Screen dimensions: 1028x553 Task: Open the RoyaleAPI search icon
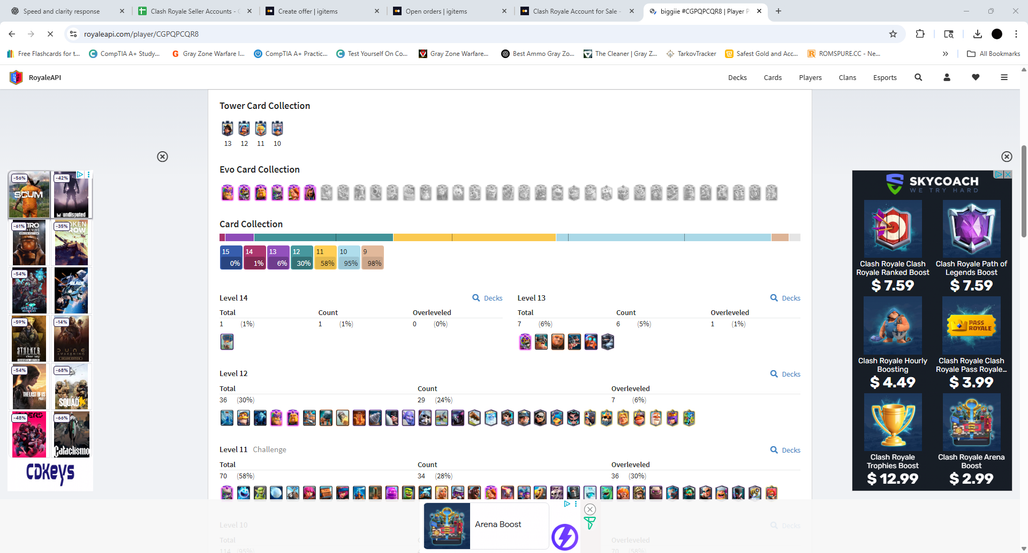pyautogui.click(x=918, y=77)
